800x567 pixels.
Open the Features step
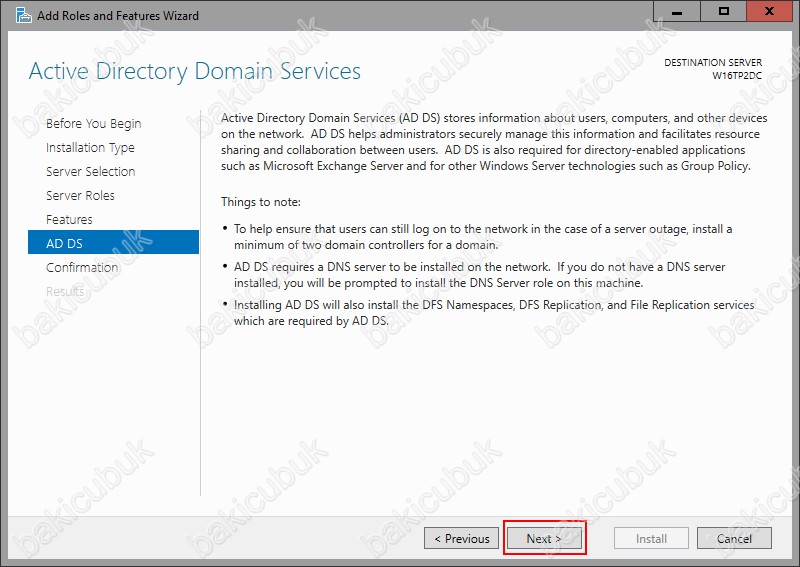[x=69, y=219]
